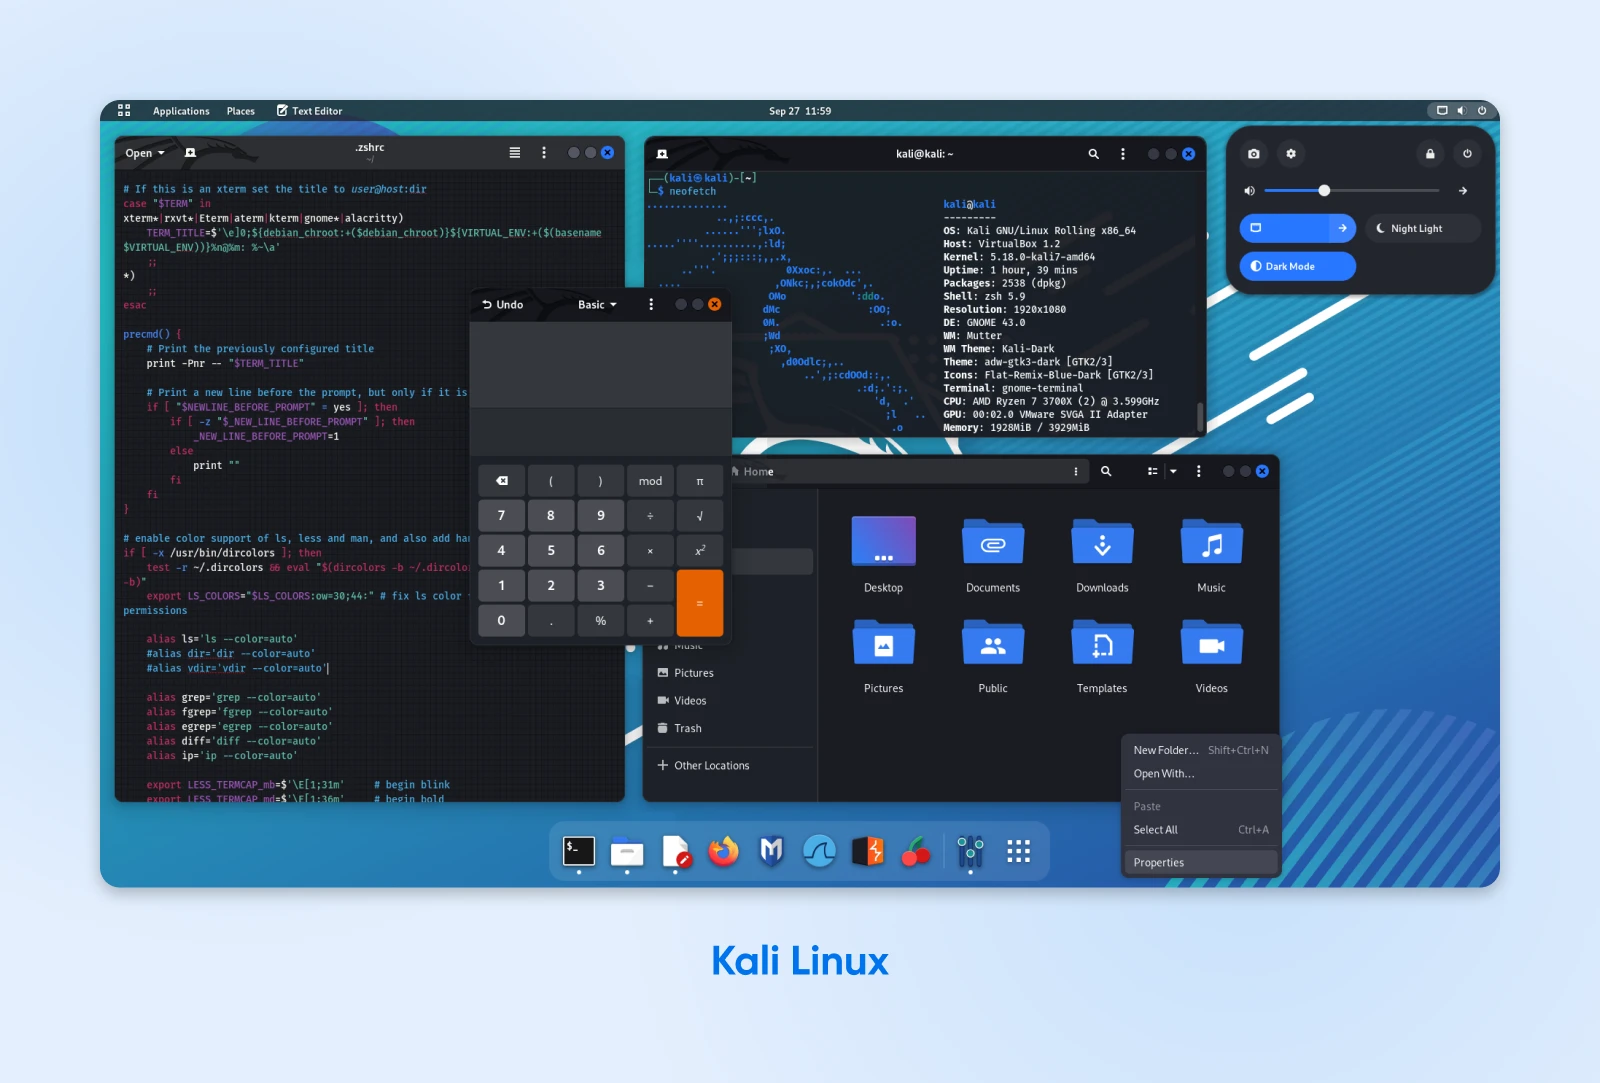
Task: Click the square root calculator key
Action: 700,516
